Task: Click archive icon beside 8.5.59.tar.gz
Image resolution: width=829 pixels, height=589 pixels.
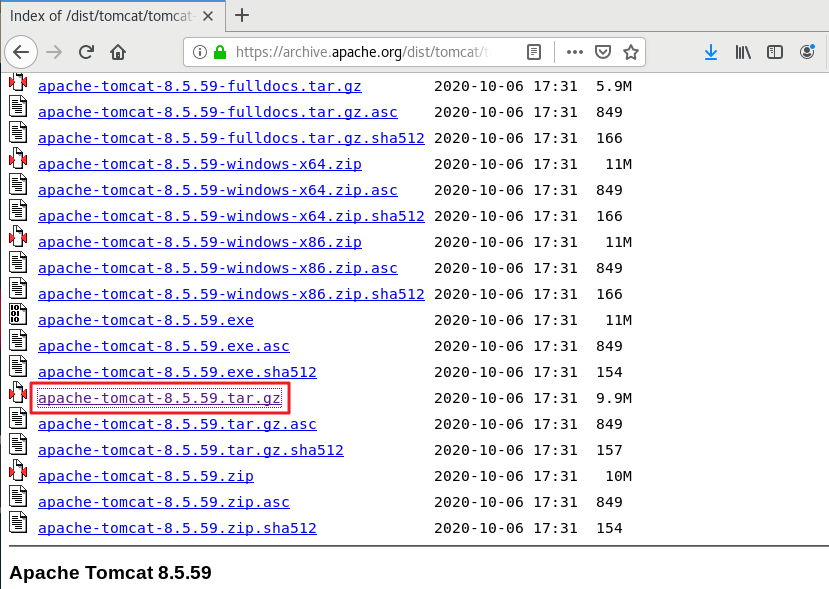Action: 18,392
